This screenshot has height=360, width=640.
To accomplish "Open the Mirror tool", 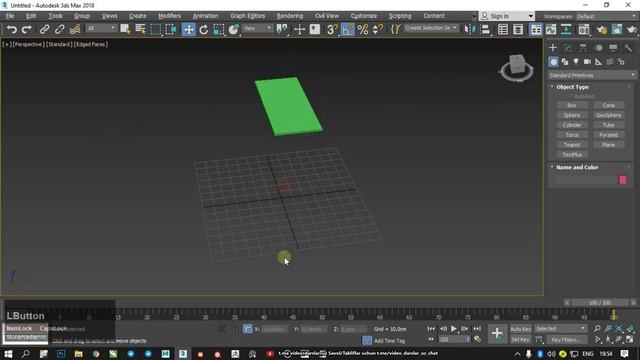I will coord(470,29).
